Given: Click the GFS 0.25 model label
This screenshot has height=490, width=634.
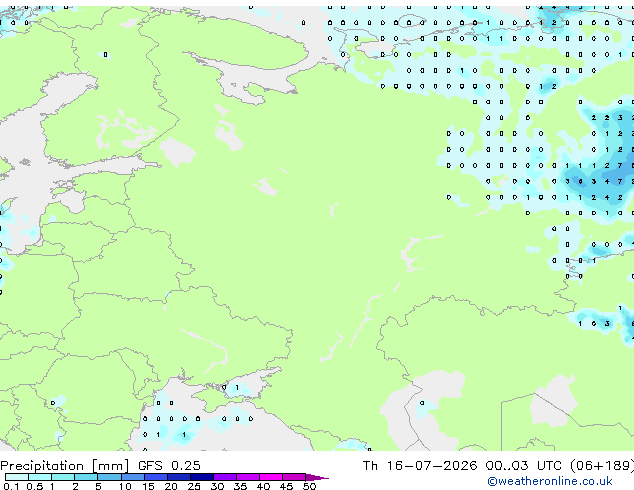Looking at the screenshot, I should tap(169, 466).
